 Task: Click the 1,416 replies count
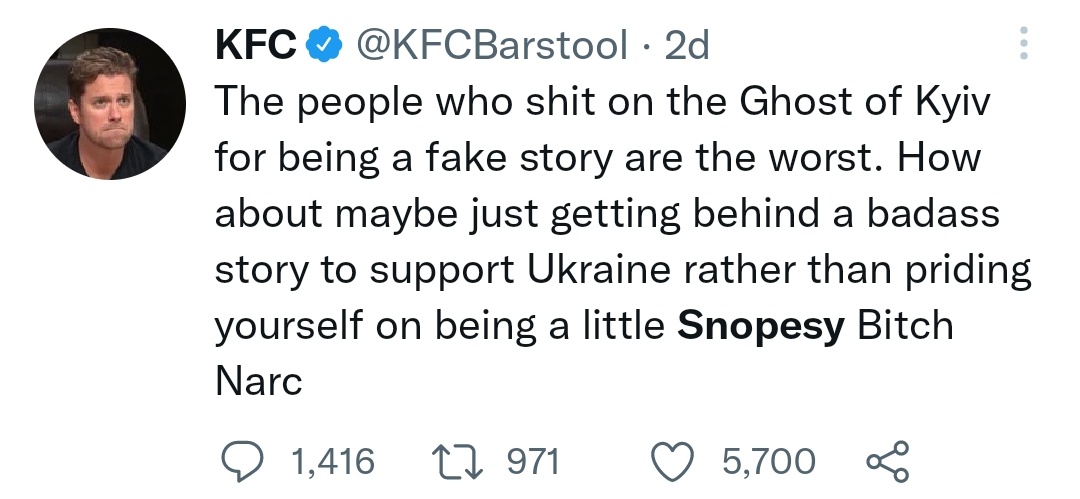point(331,461)
